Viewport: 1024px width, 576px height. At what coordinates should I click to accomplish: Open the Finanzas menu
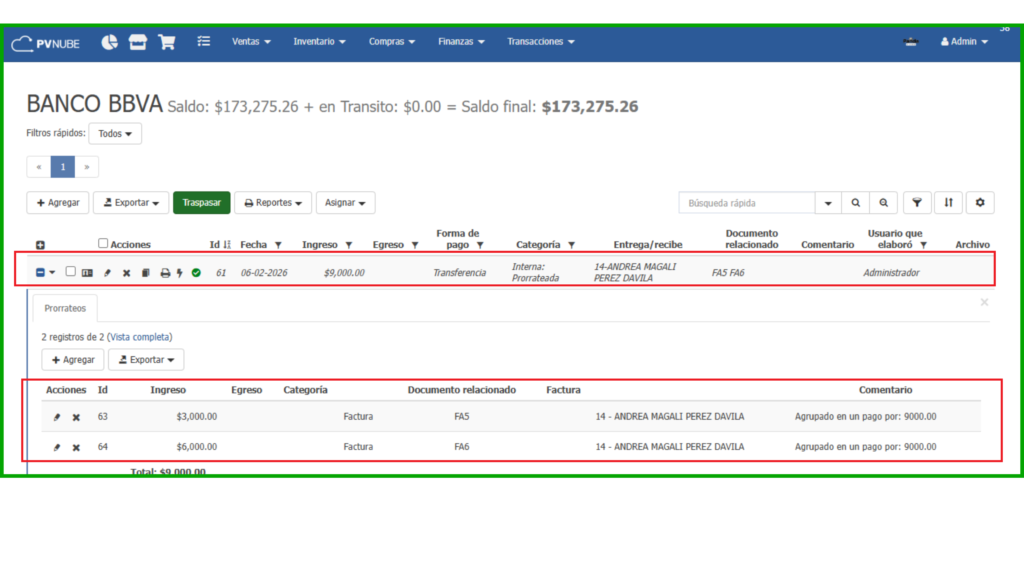[461, 42]
